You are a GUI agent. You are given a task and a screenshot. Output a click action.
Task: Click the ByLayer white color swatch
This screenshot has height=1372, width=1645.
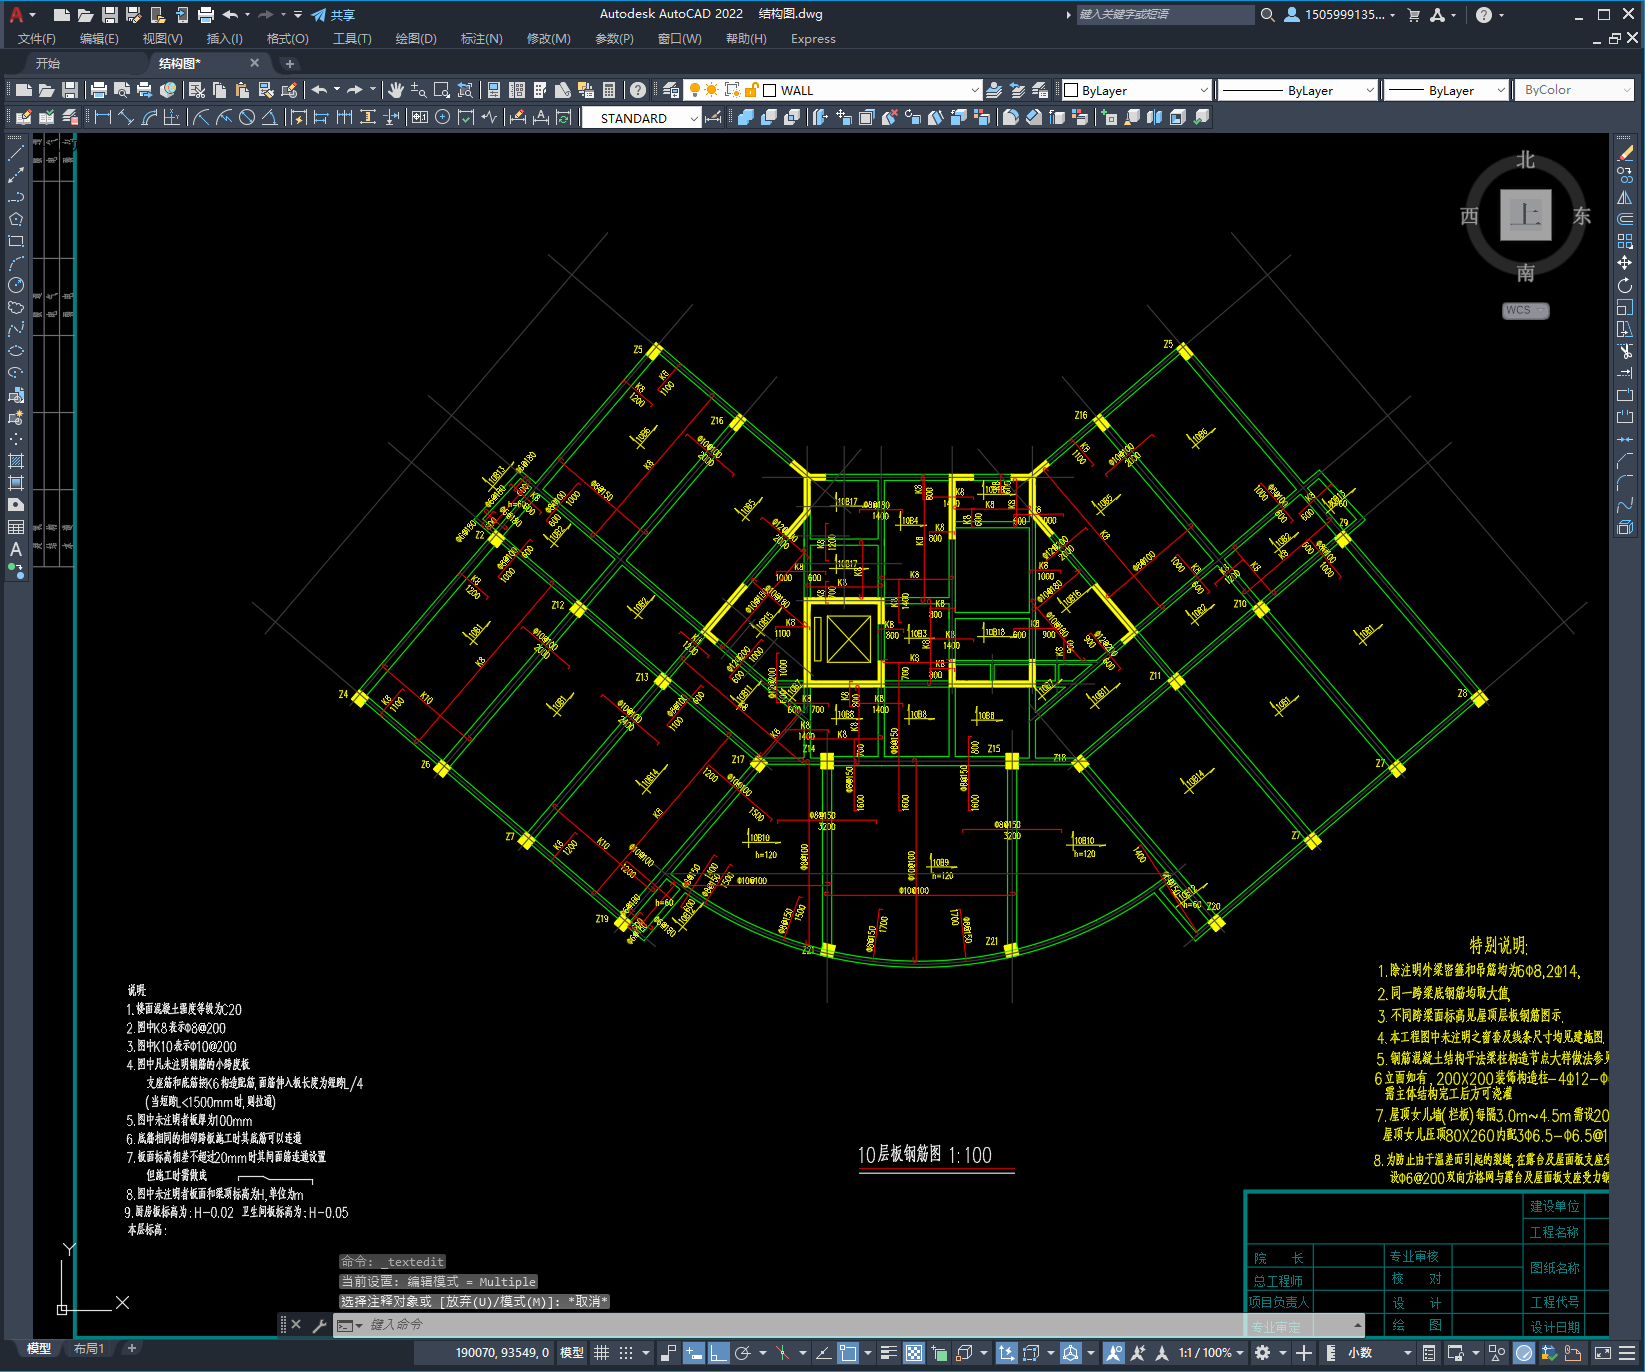click(x=1071, y=90)
